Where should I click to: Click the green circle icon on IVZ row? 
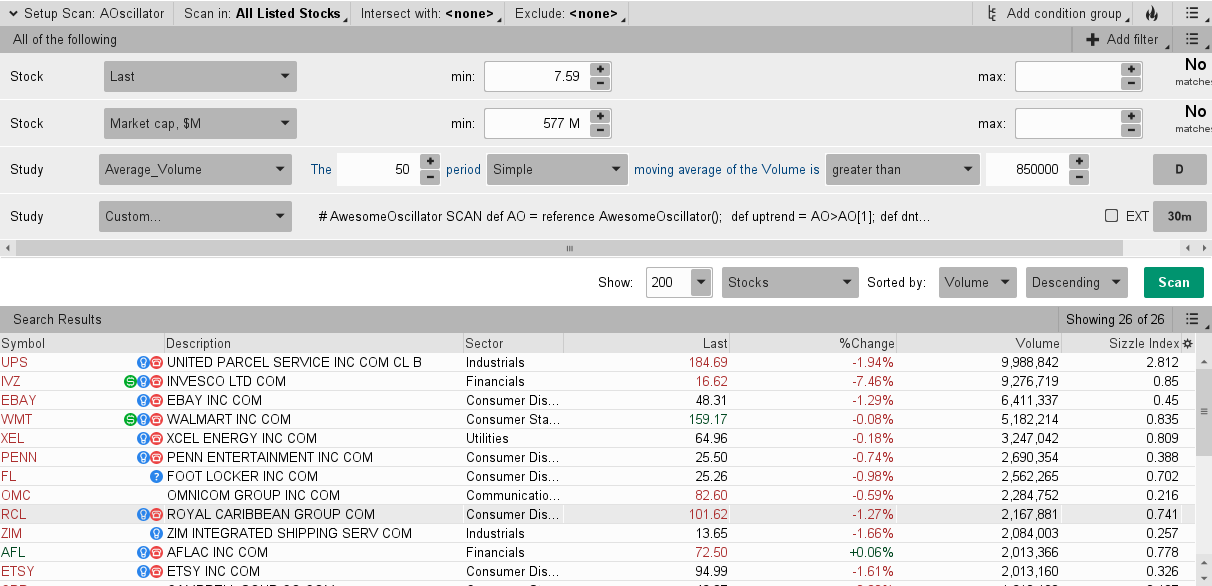130,381
